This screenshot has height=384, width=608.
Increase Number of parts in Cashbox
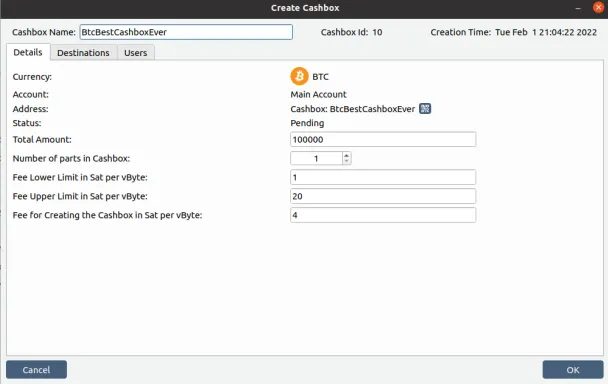(347, 155)
